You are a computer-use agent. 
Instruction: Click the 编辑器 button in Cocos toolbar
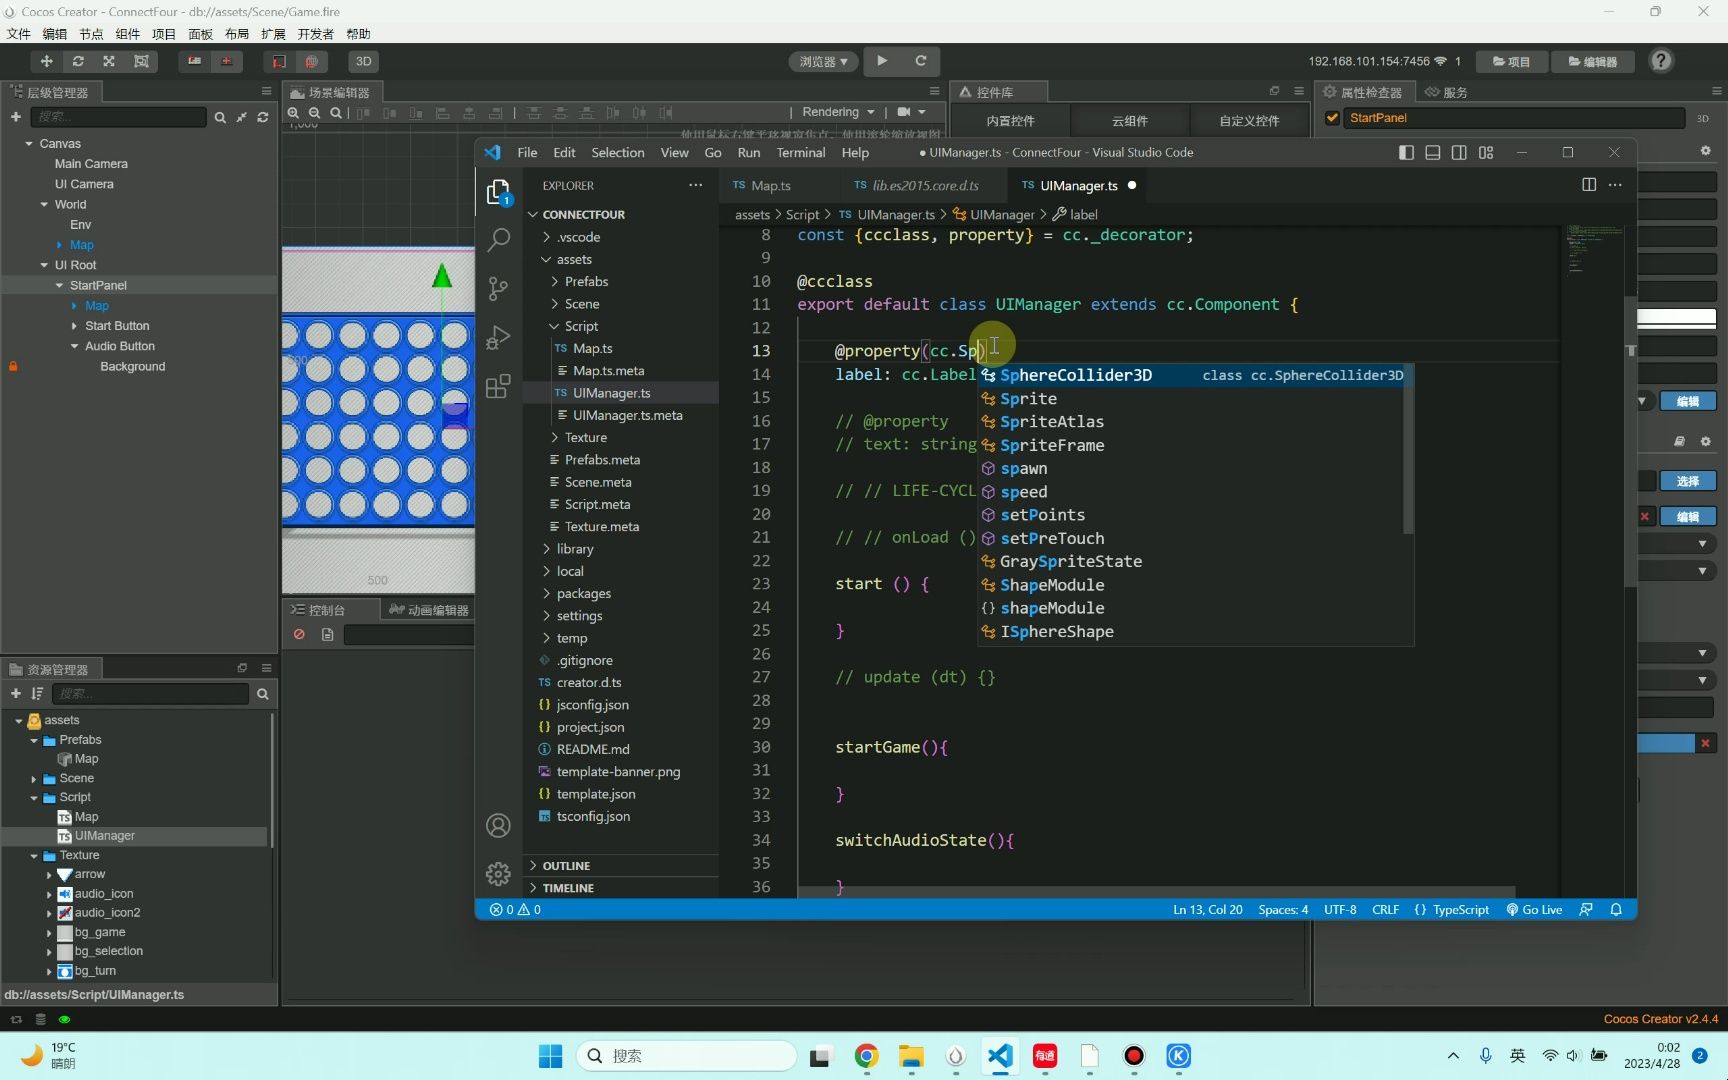(1592, 61)
